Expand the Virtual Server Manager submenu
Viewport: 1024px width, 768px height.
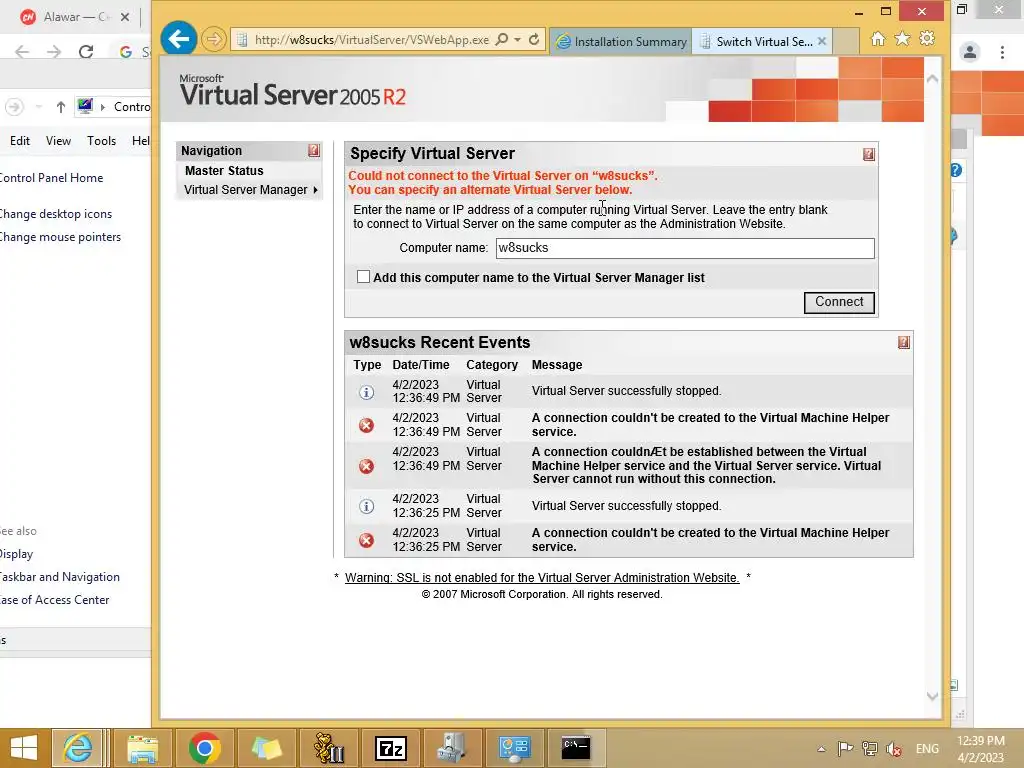315,190
